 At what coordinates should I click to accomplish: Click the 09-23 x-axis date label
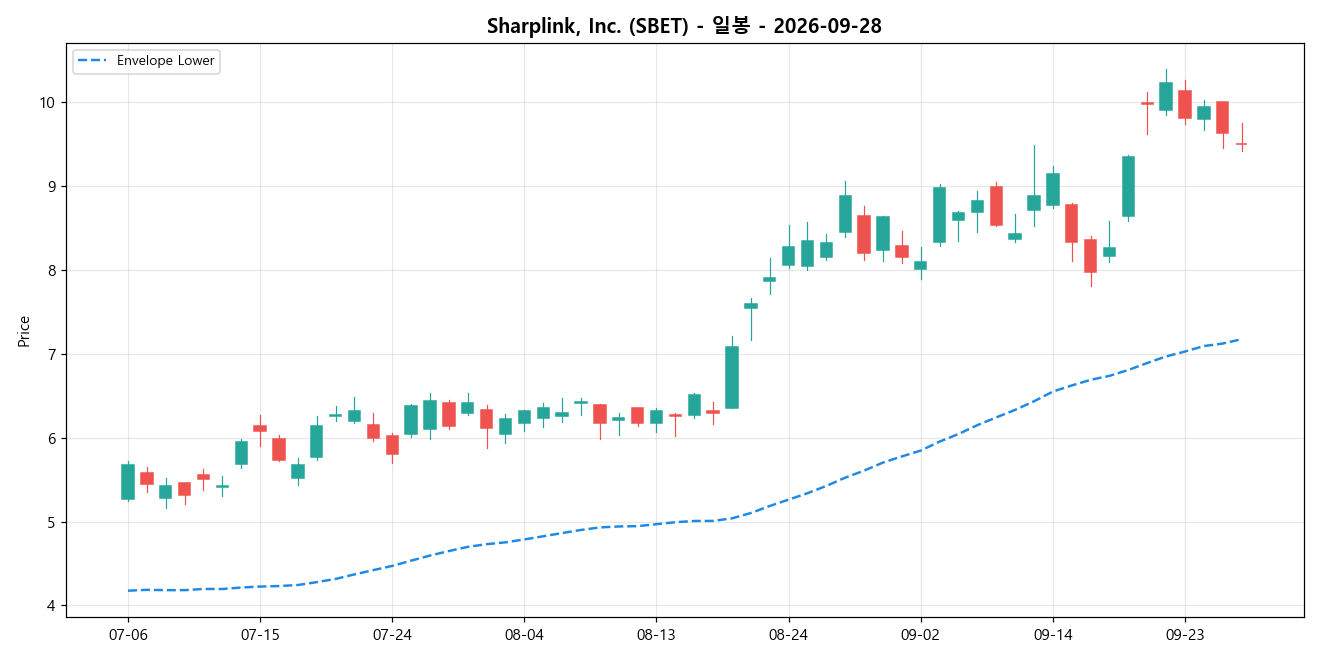pos(1184,635)
